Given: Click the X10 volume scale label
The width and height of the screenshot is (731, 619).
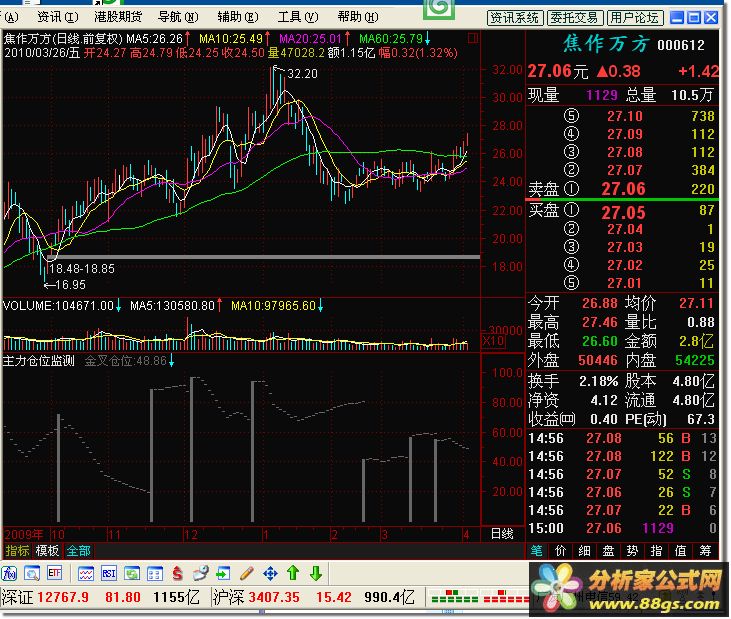Looking at the screenshot, I should (x=493, y=341).
